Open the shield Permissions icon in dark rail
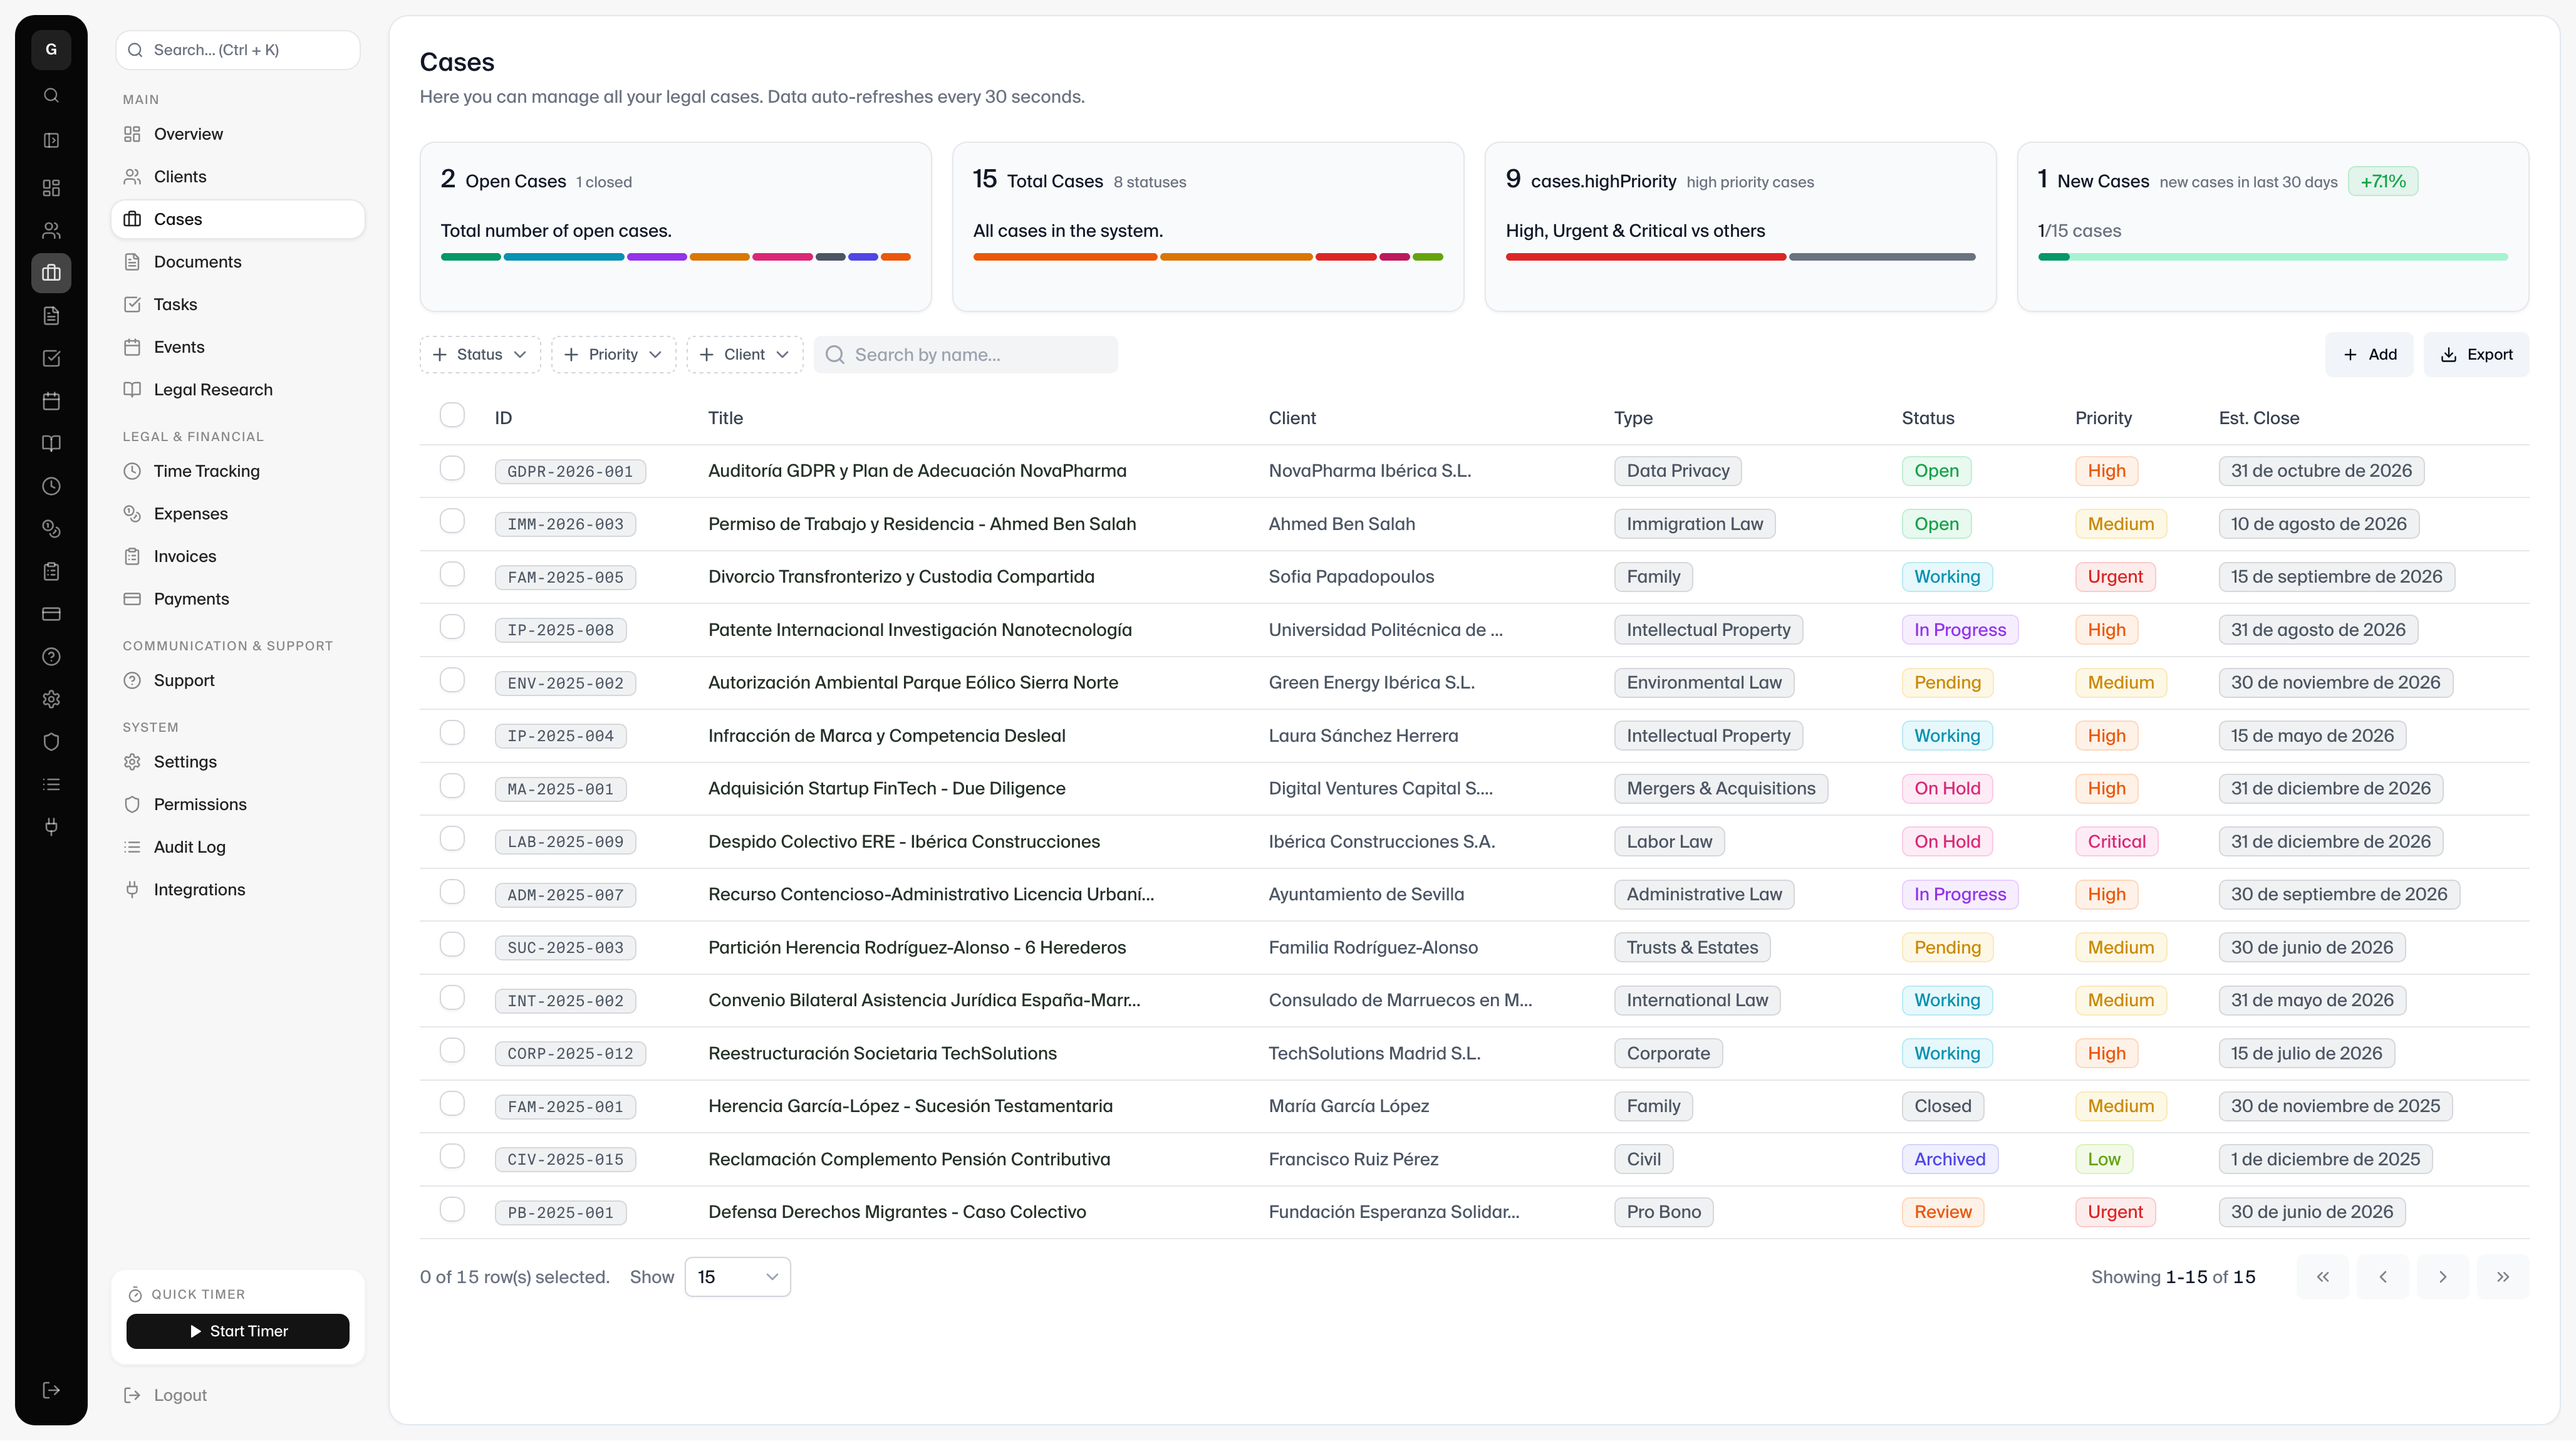The height and width of the screenshot is (1441, 2576). point(51,742)
